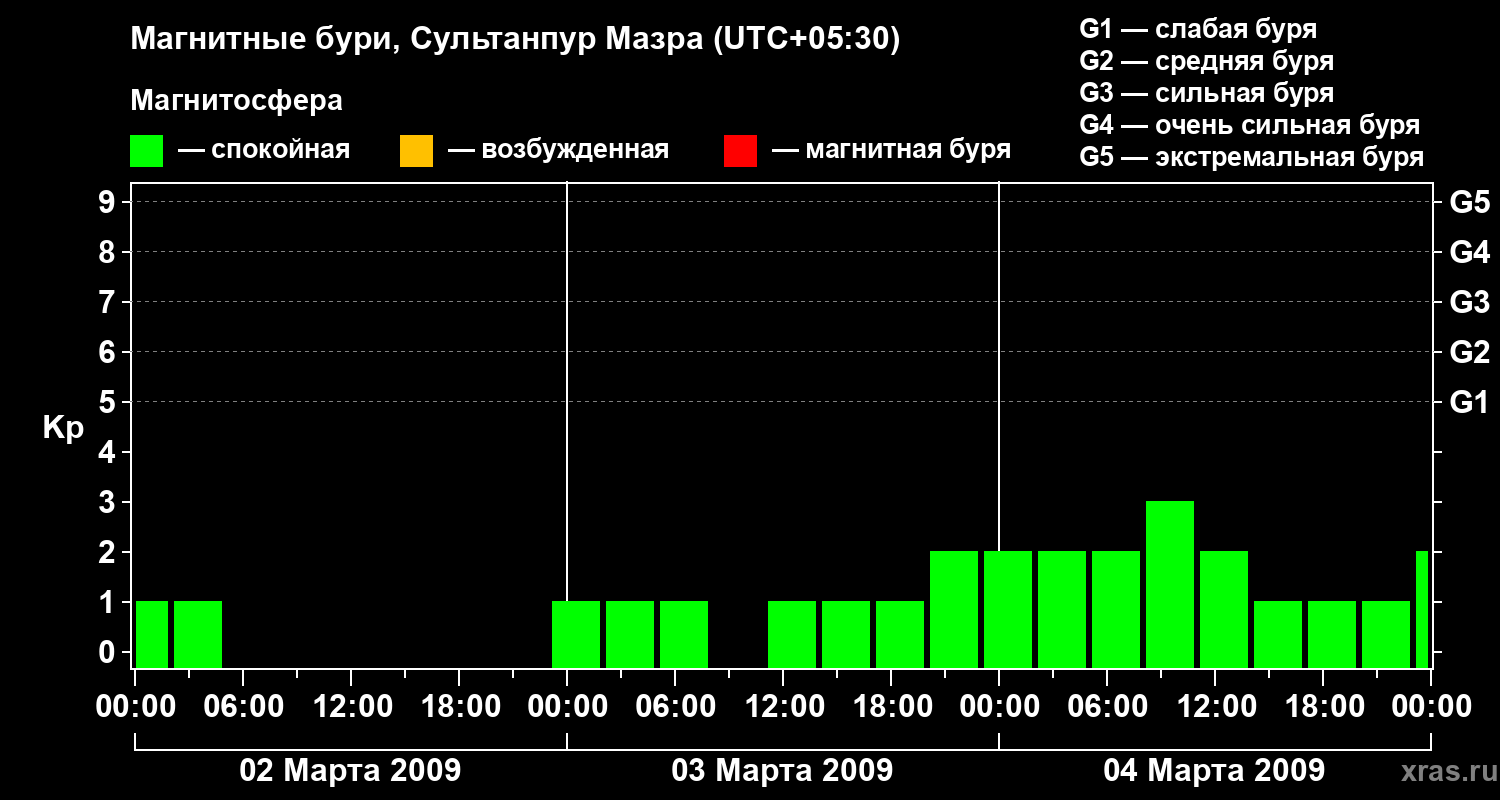Click the G5 label on the right axis

click(1469, 202)
